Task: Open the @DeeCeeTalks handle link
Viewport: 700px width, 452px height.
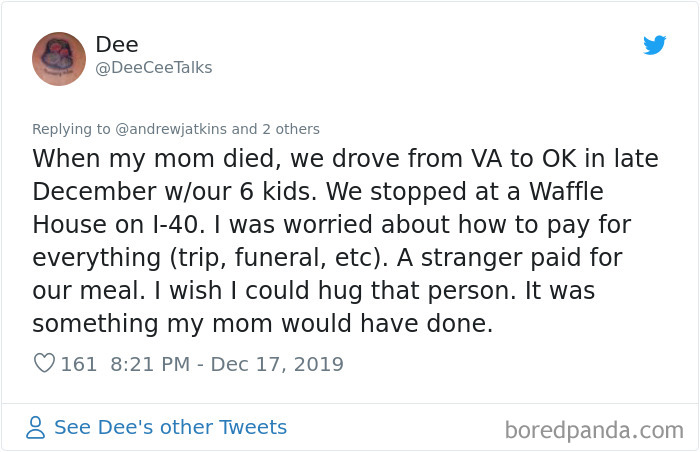Action: pos(153,68)
